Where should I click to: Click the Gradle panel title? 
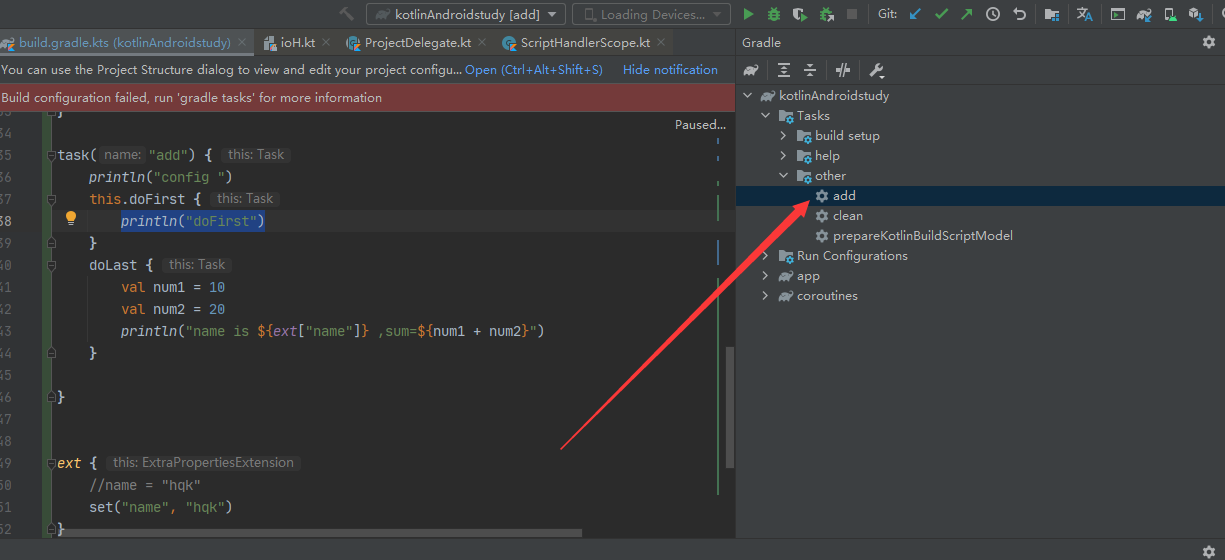(x=762, y=42)
